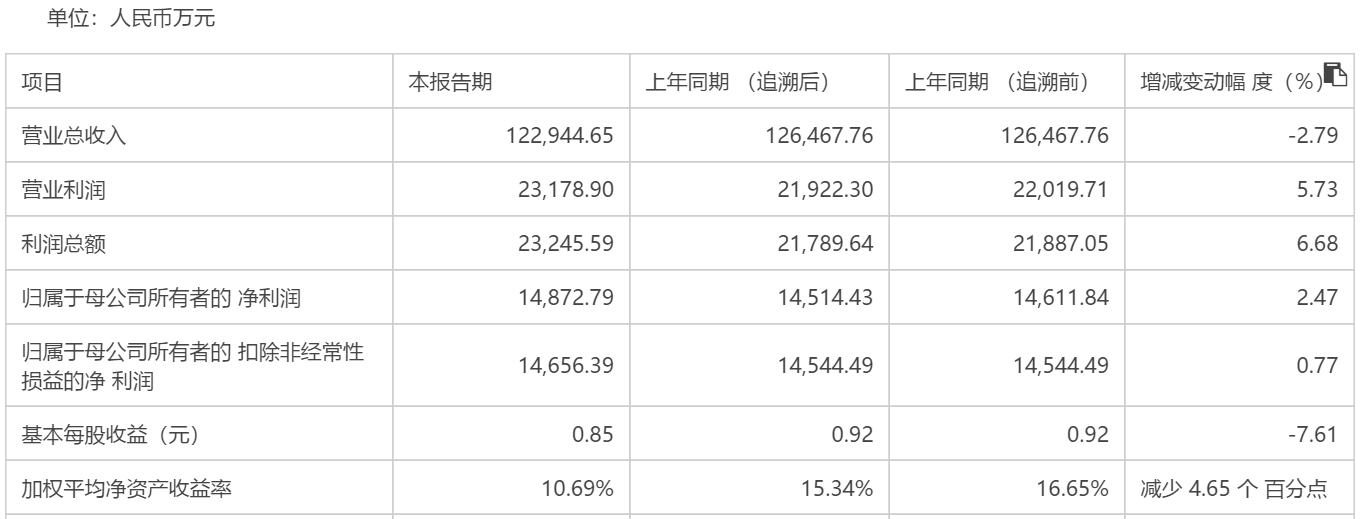Image resolution: width=1362 pixels, height=519 pixels.
Task: Click the 单位:人民币万元 caption text
Action: coord(116,19)
